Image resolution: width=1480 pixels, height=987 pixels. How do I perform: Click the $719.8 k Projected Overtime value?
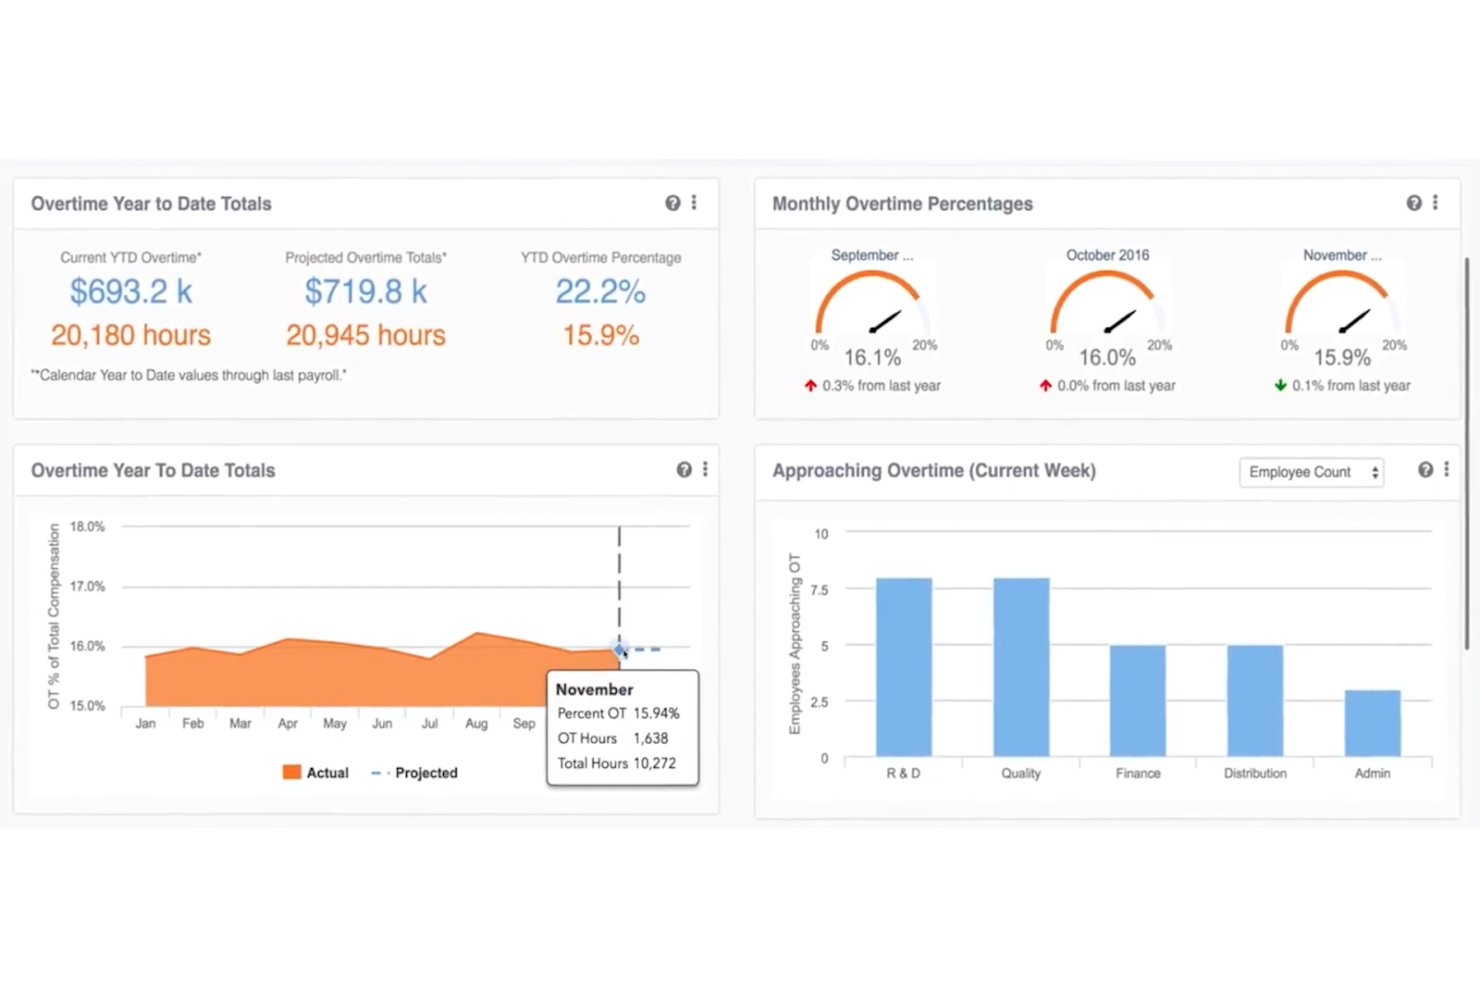coord(366,292)
